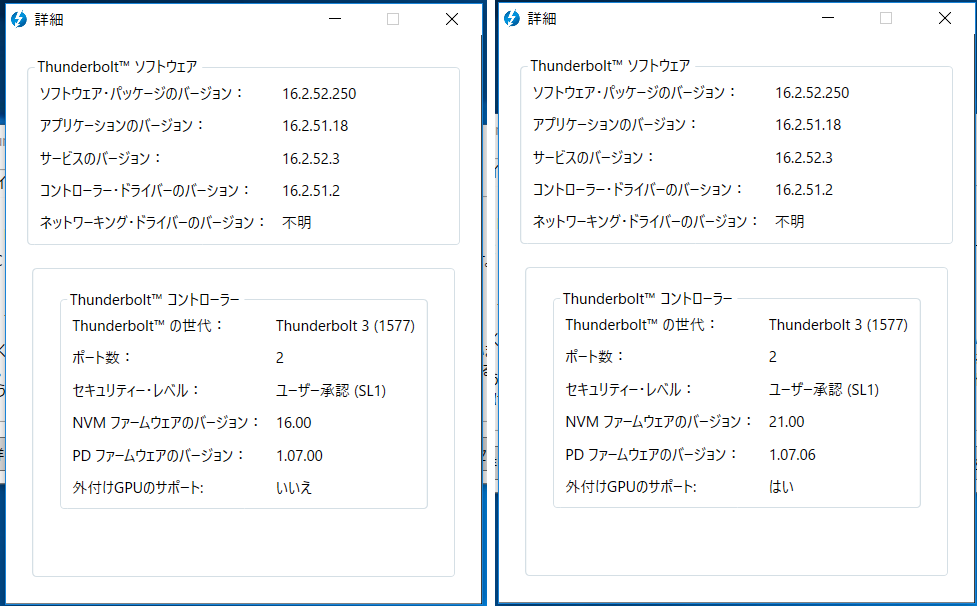The image size is (978, 607).
Task: Click application version 16.2.51.18 in left window
Action: click(315, 126)
